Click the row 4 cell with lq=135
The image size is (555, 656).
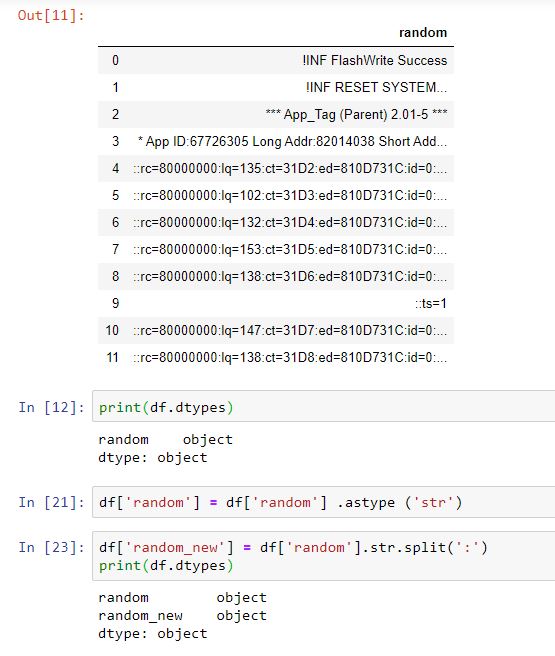tap(290, 168)
